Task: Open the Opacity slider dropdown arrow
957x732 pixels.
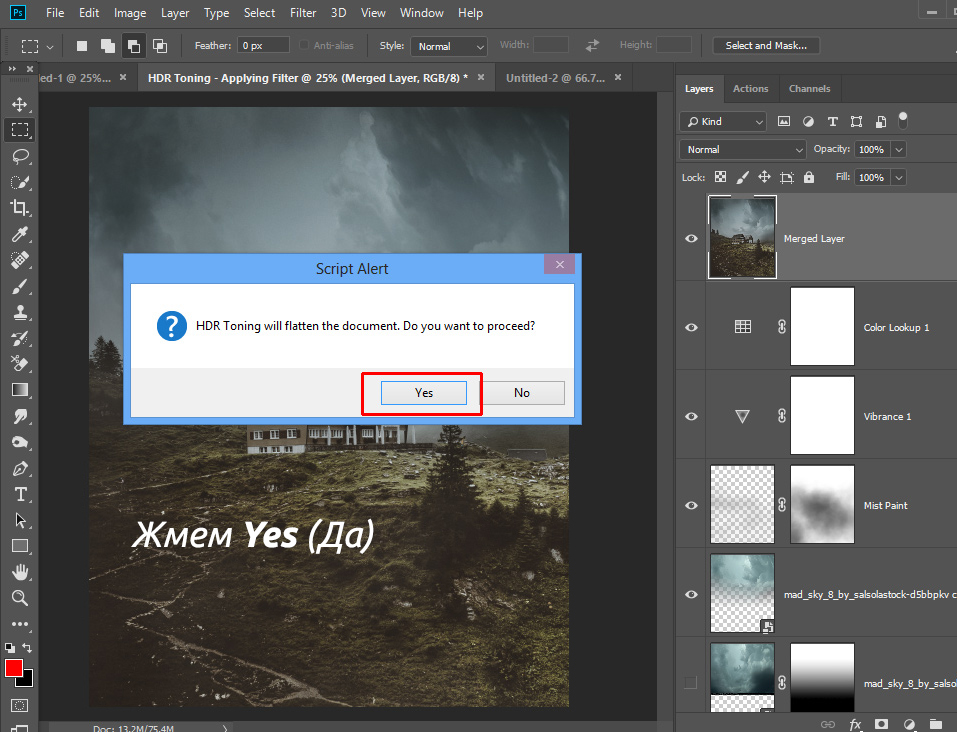Action: click(898, 150)
